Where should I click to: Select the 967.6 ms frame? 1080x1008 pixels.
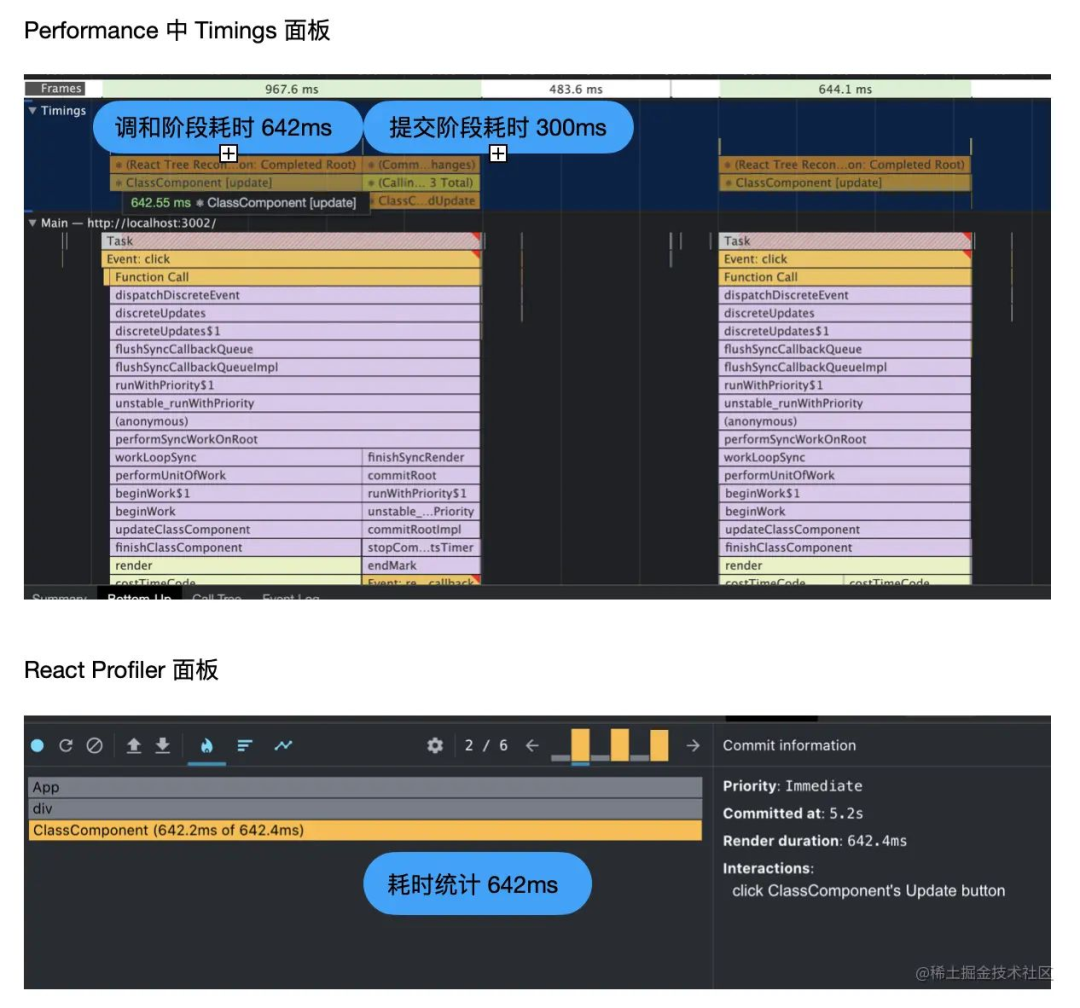tap(291, 89)
